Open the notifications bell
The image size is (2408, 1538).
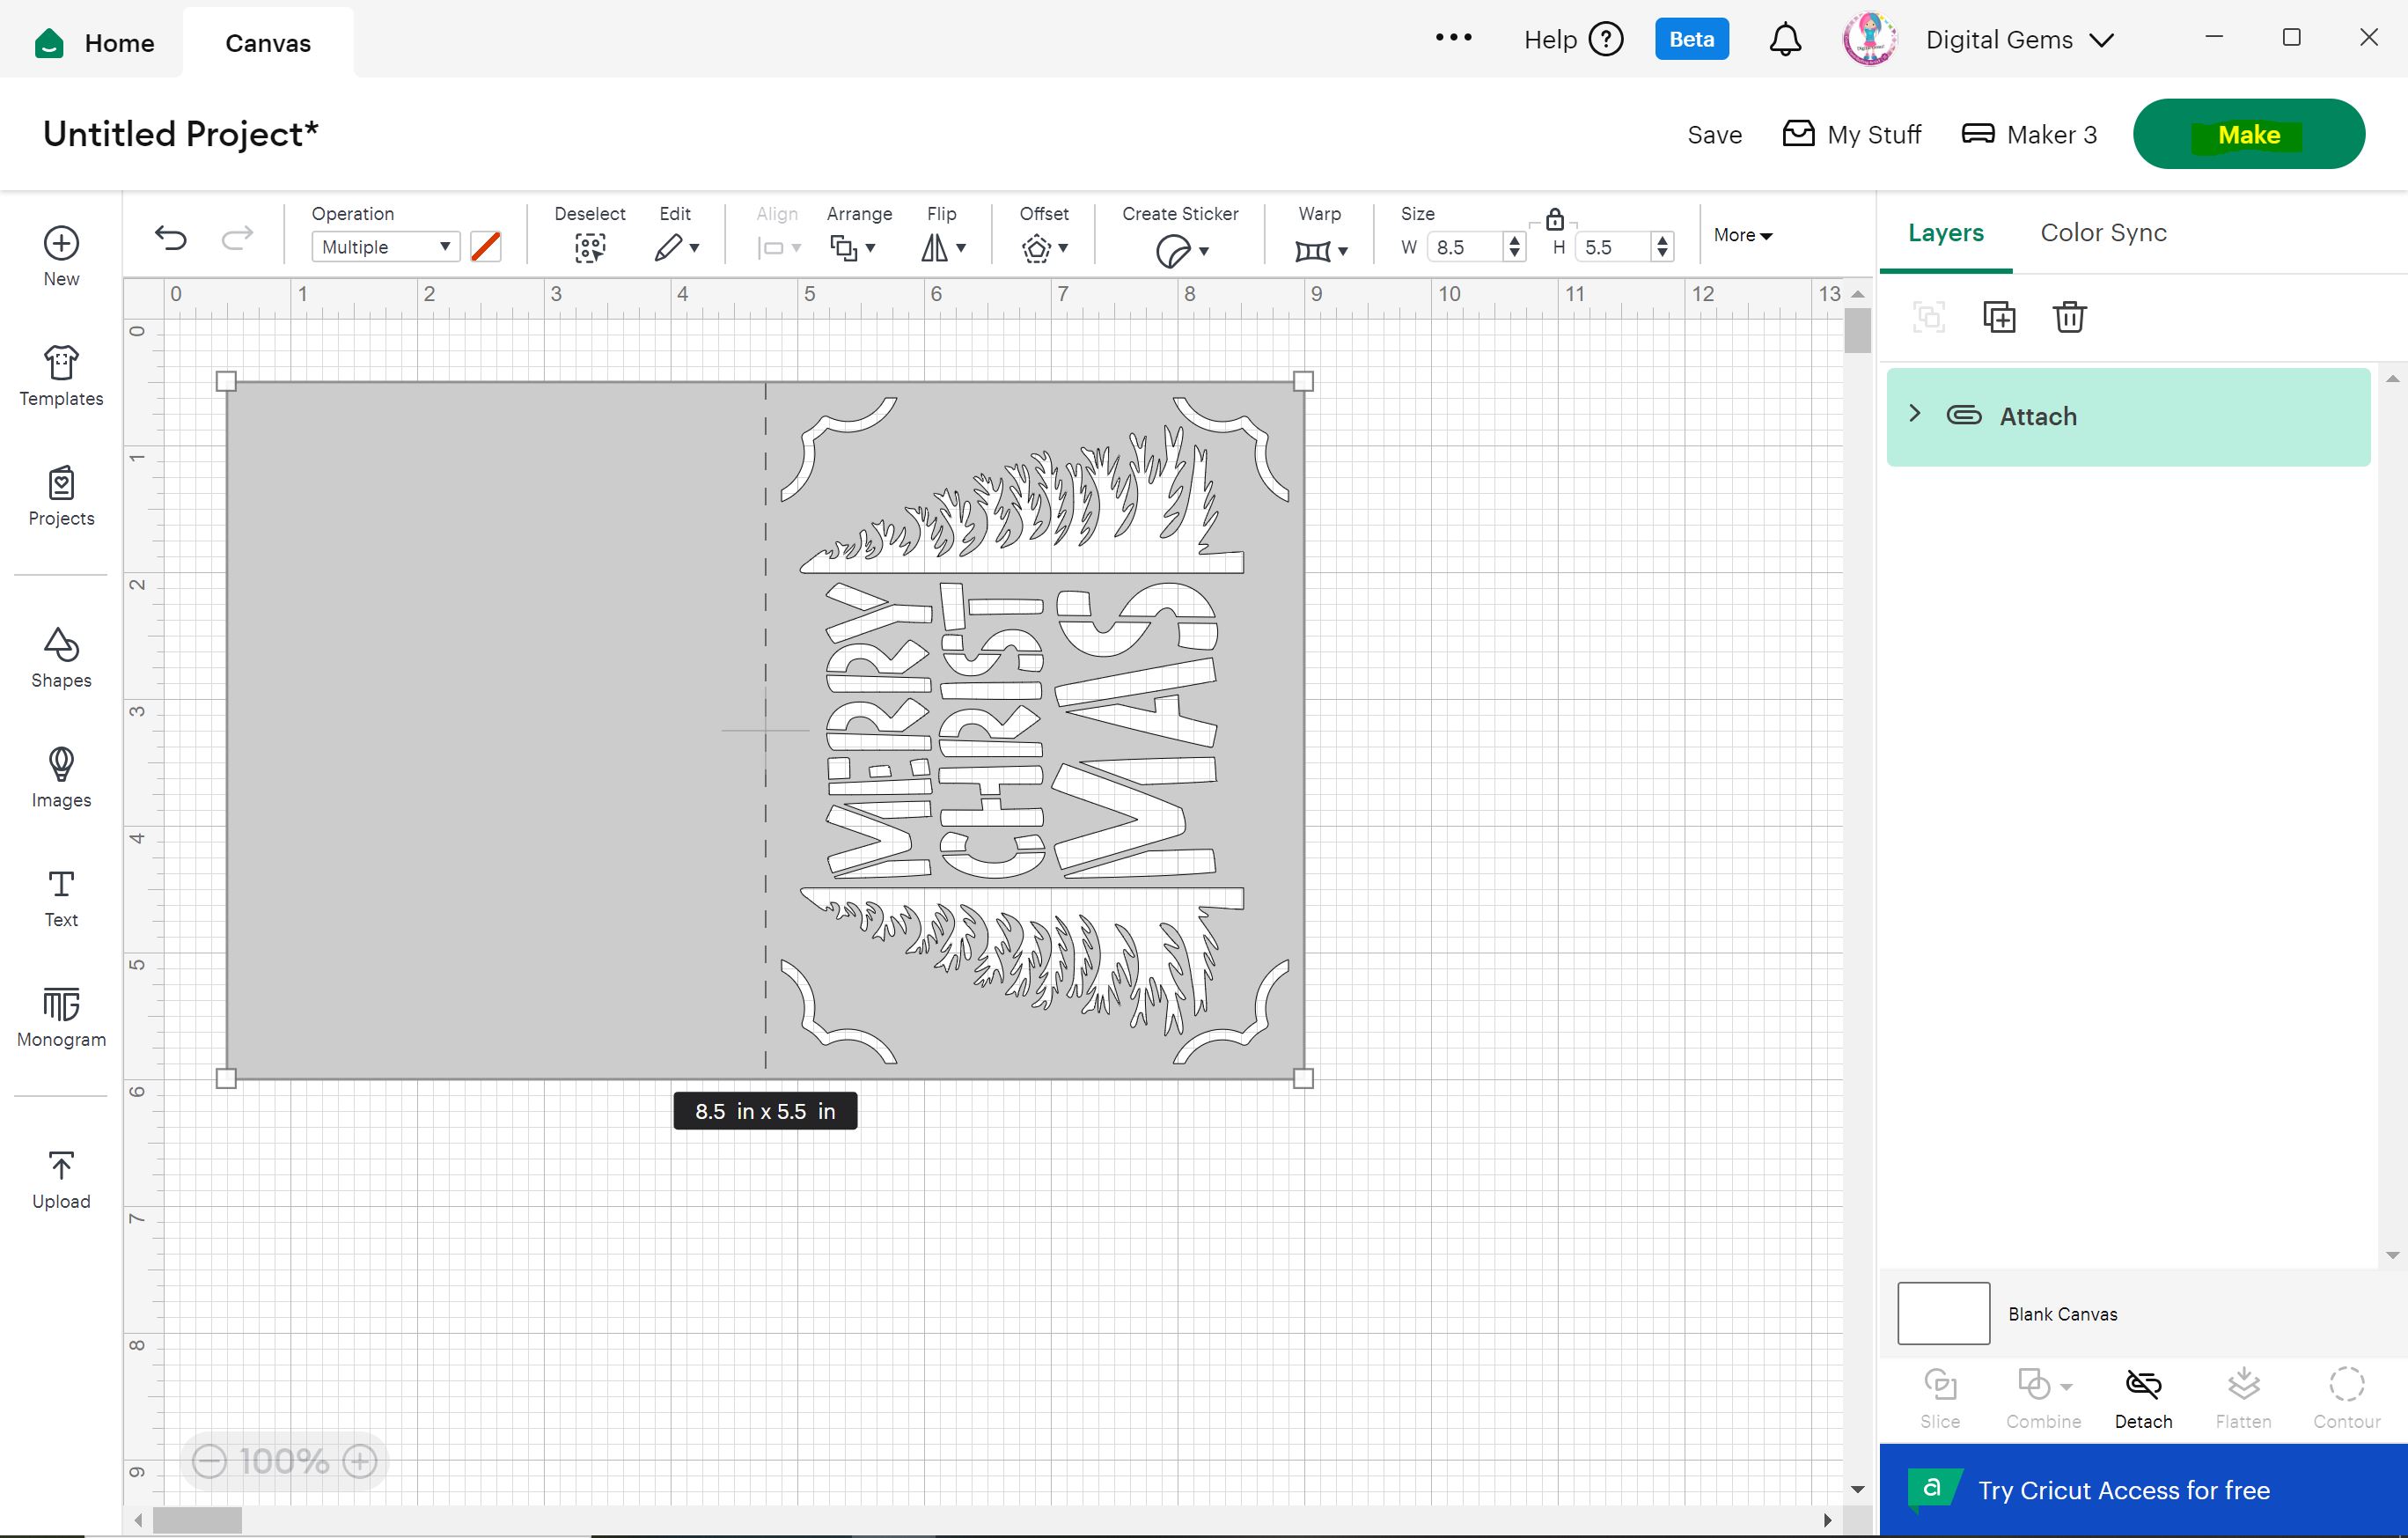coord(1785,40)
